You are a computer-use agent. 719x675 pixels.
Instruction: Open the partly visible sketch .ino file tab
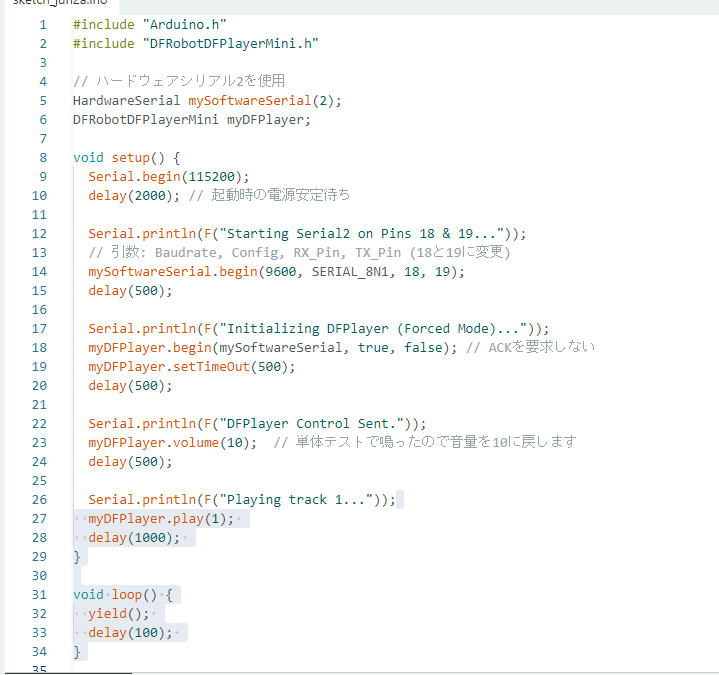tap(61, 4)
